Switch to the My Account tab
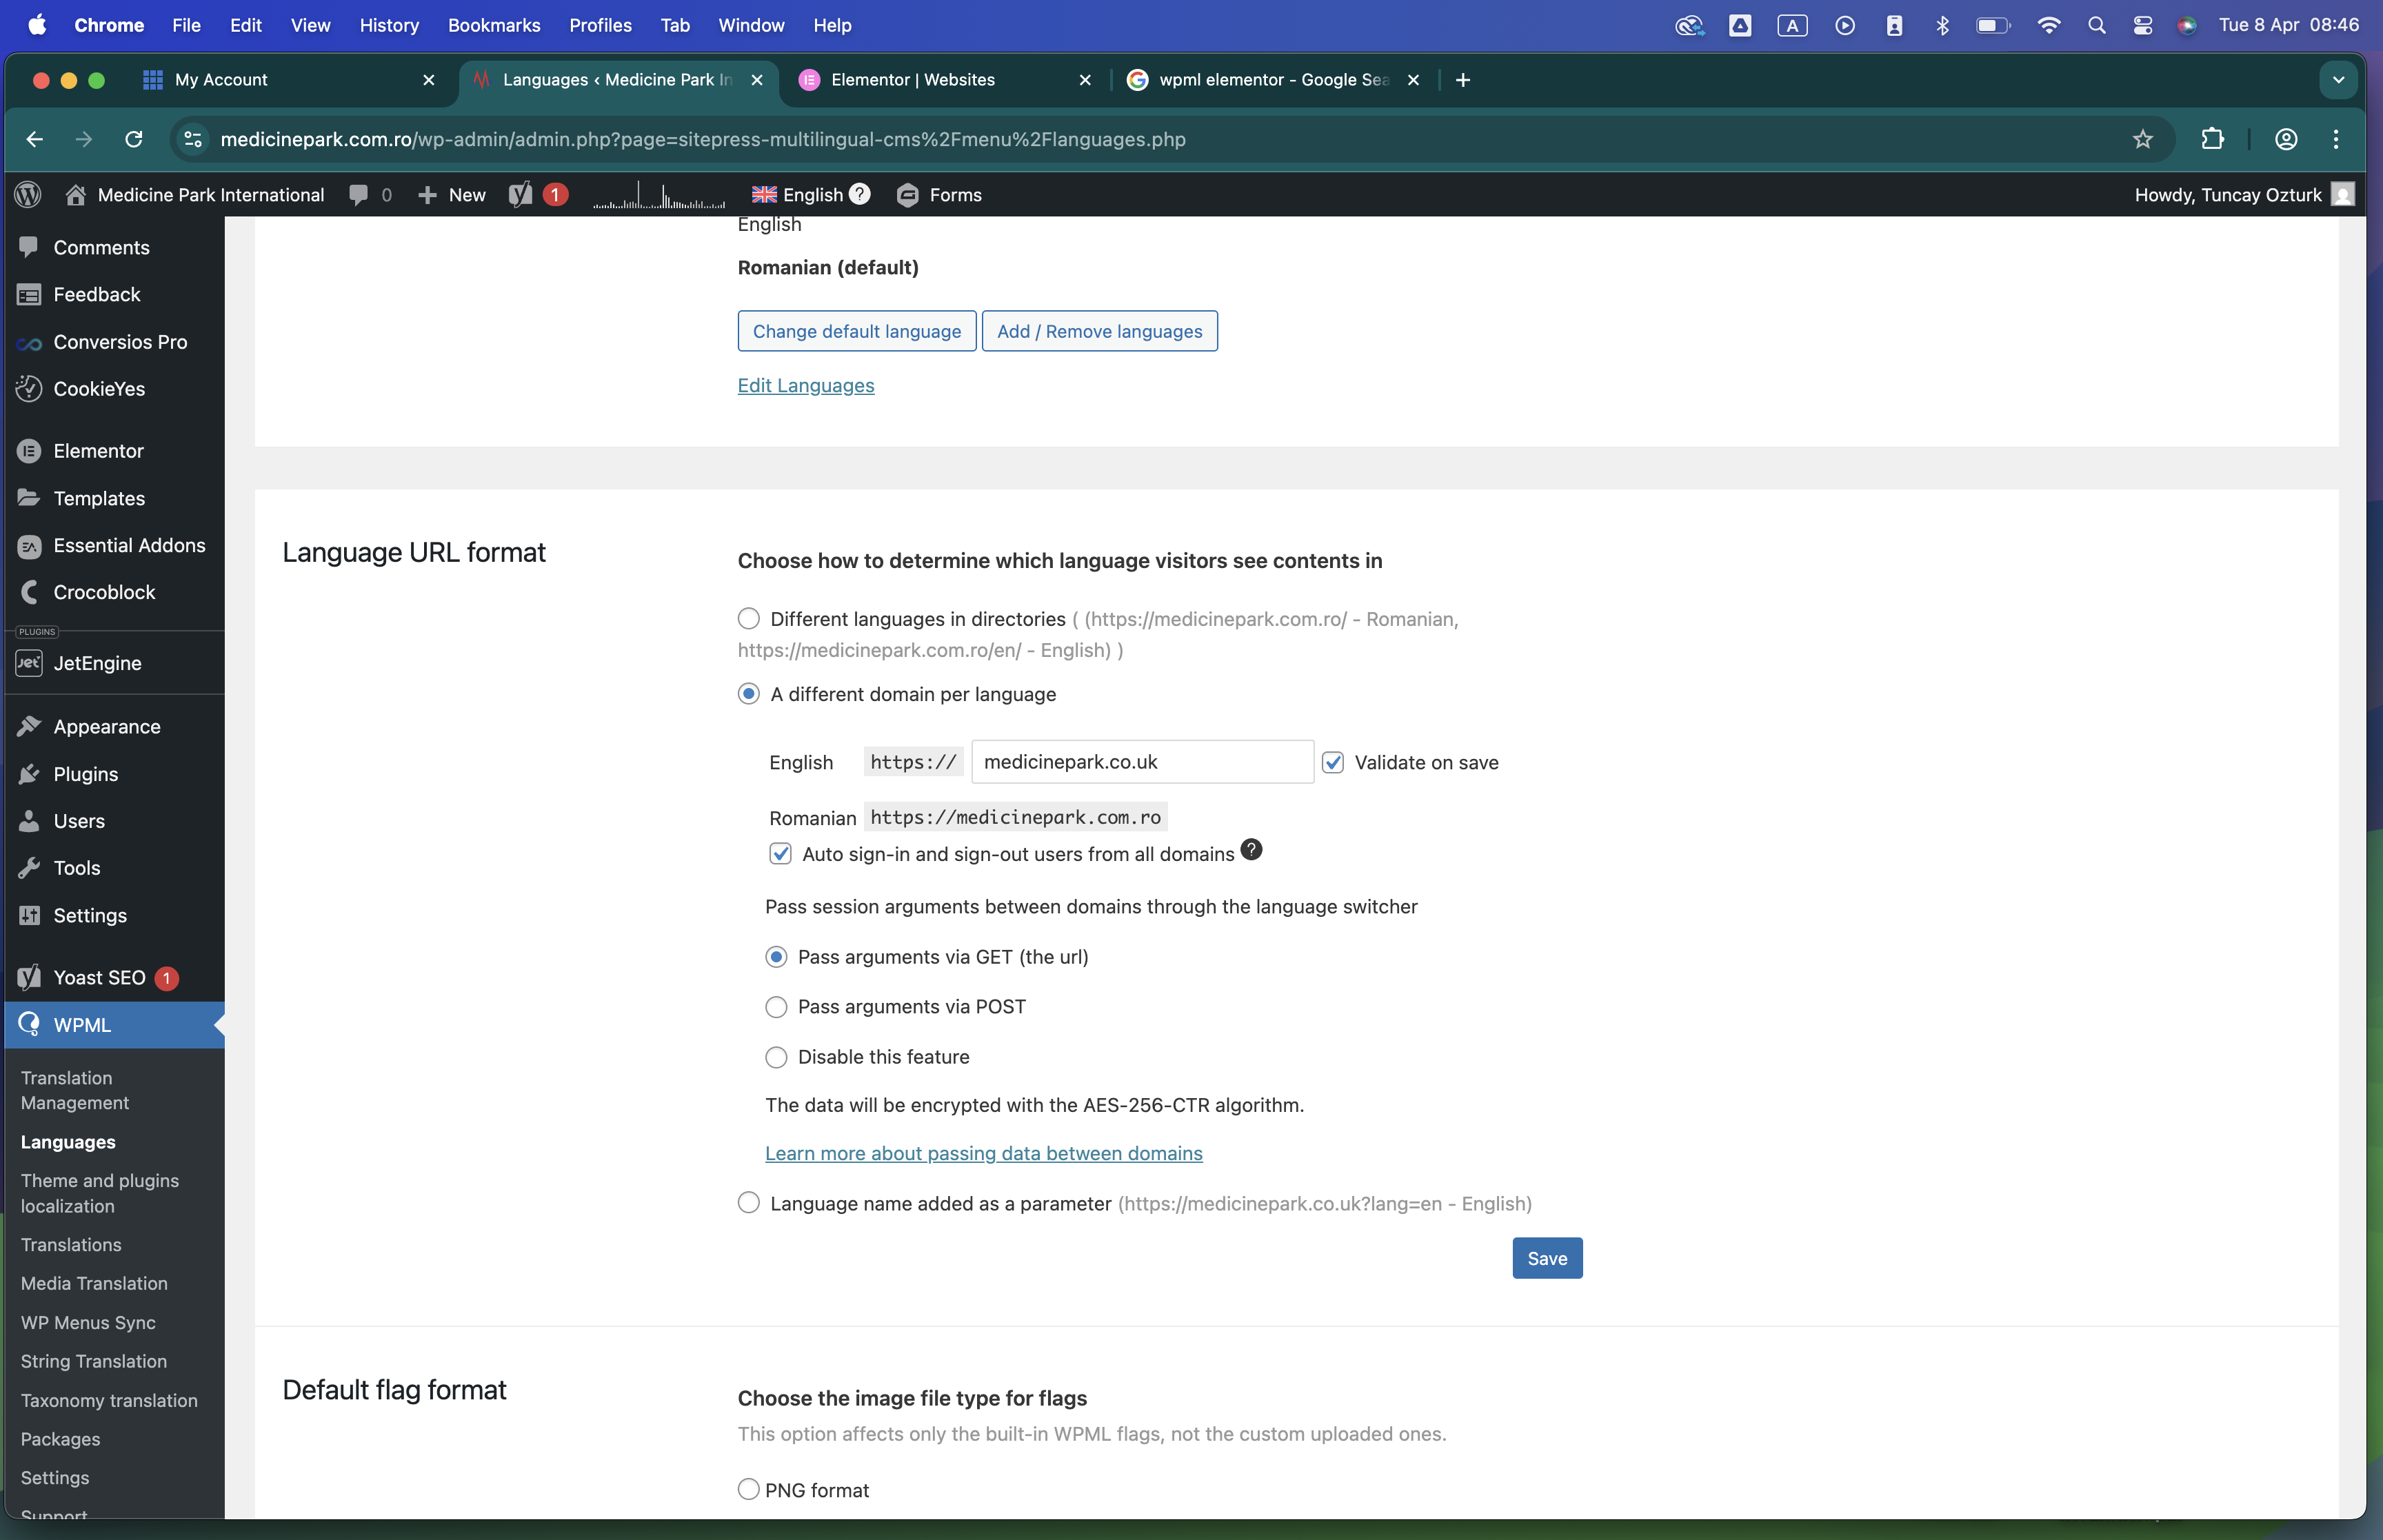The image size is (2383, 1540). coord(290,80)
